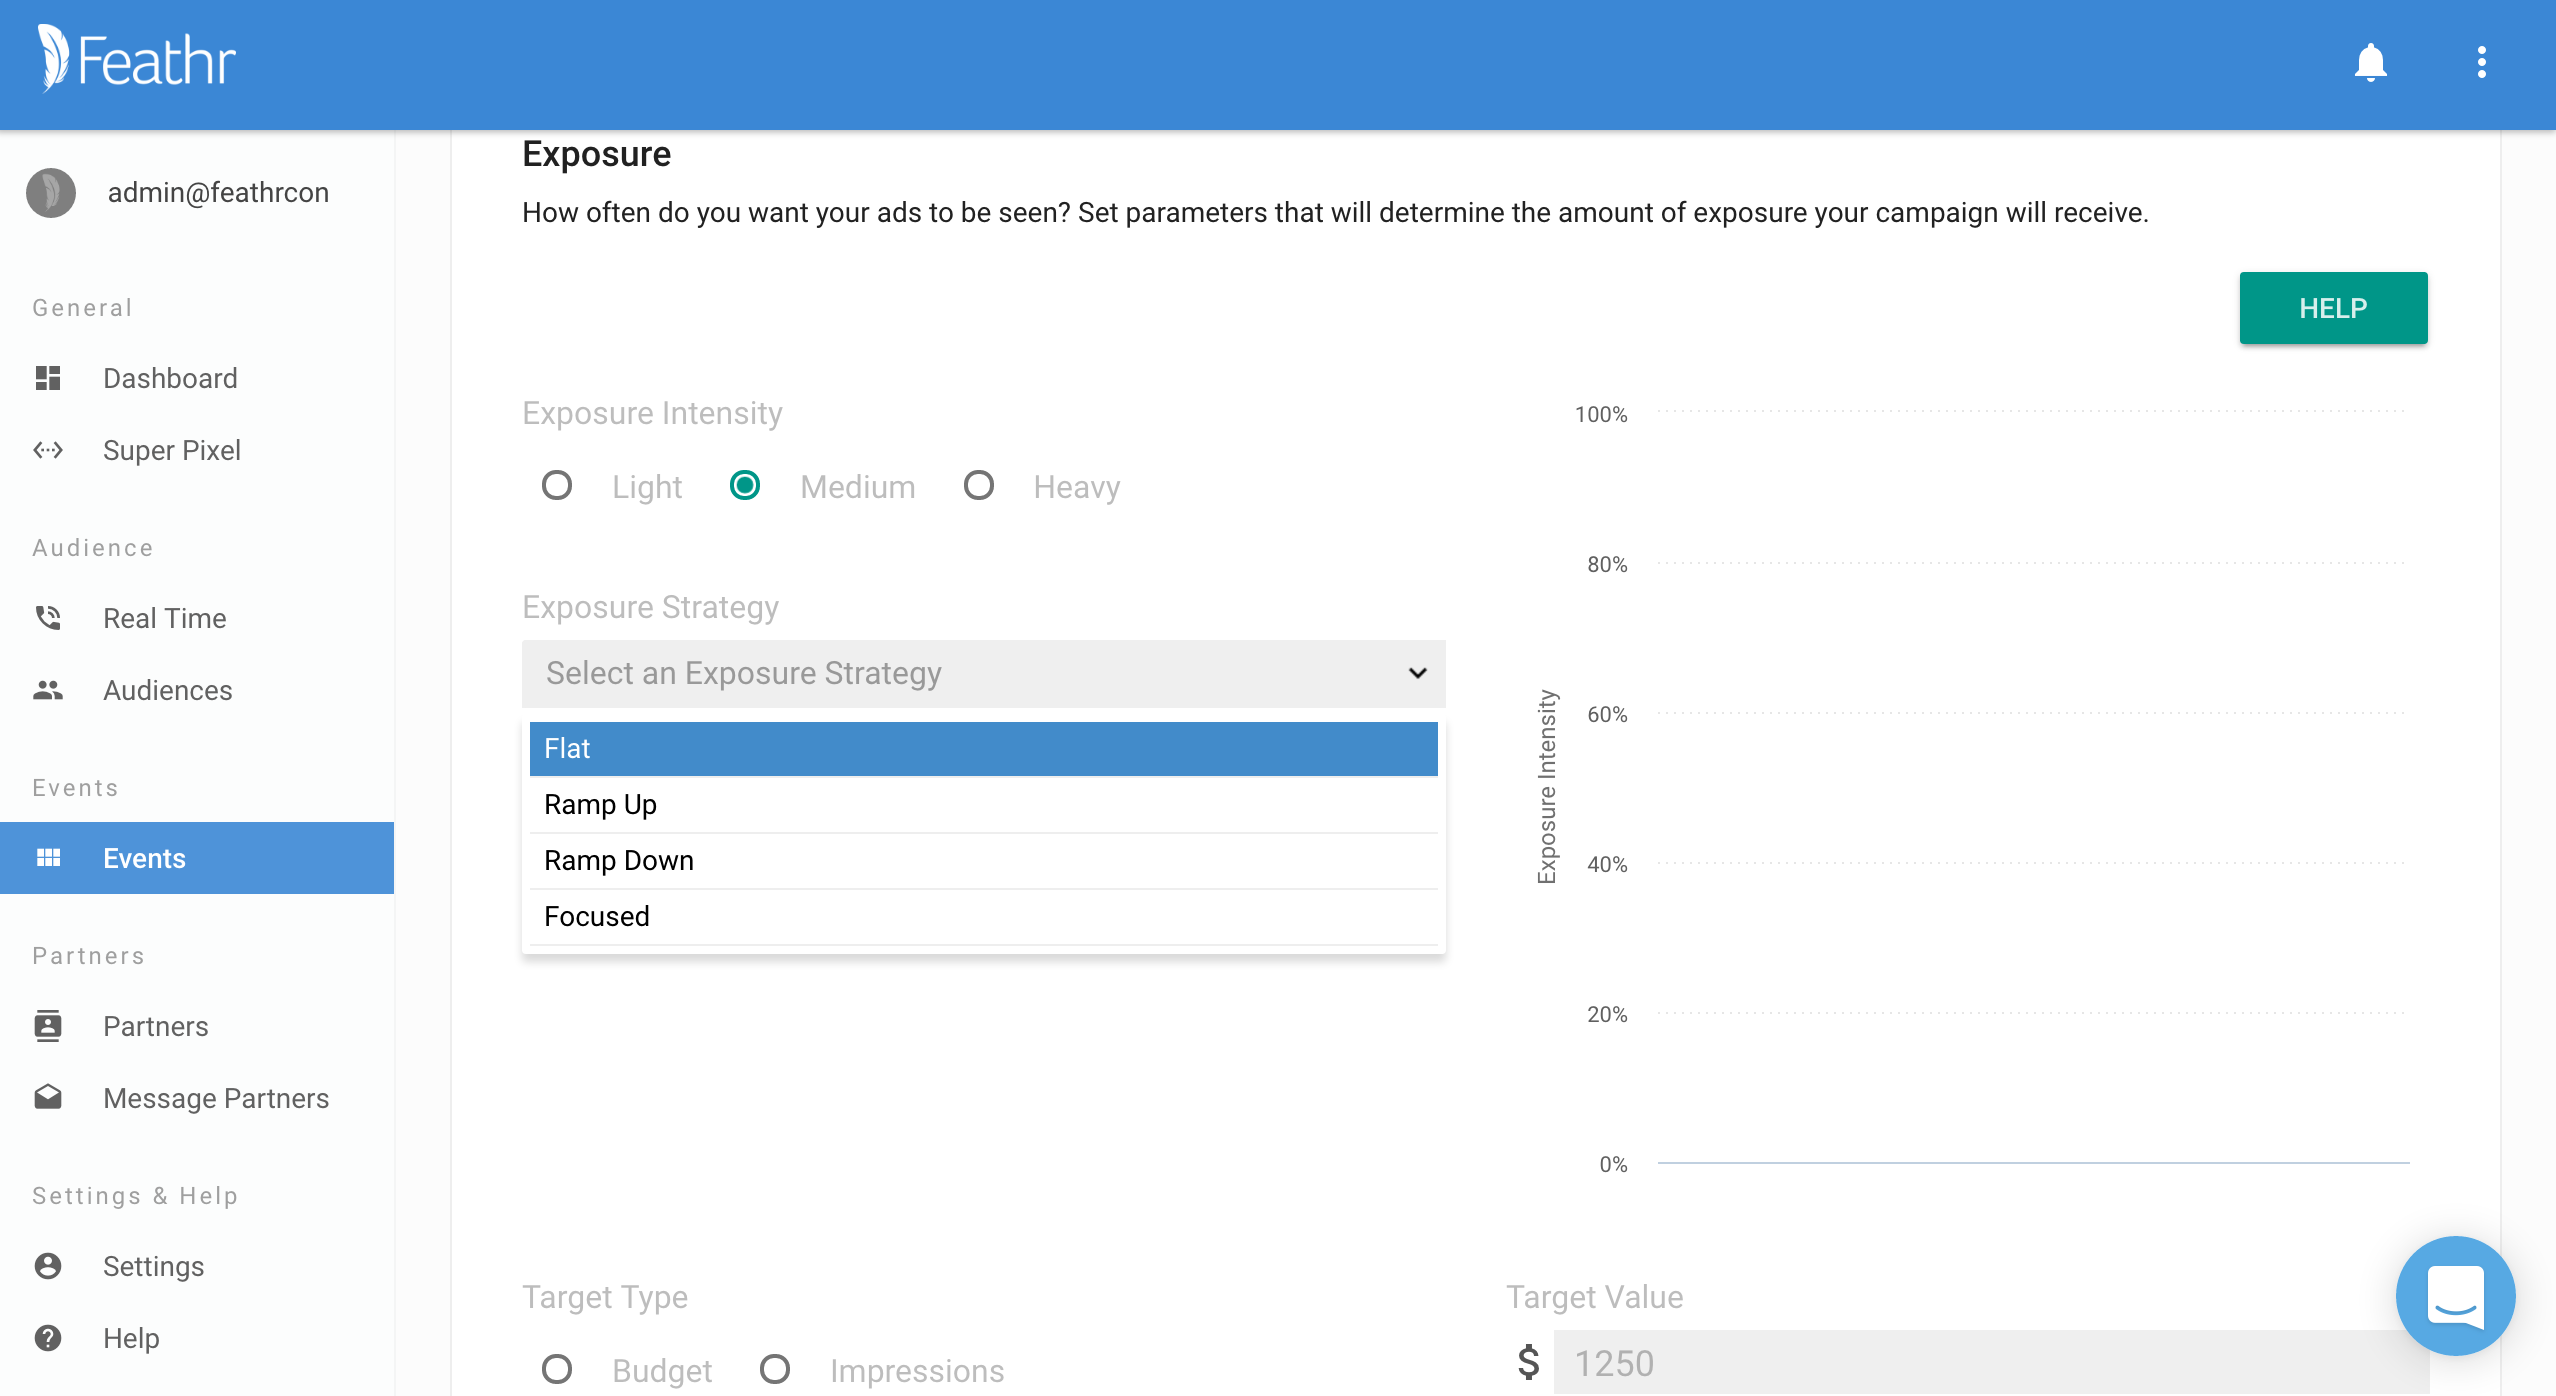Collapse the Exposure Strategy dropdown
Screen dimensions: 2556x1396
[x=984, y=674]
